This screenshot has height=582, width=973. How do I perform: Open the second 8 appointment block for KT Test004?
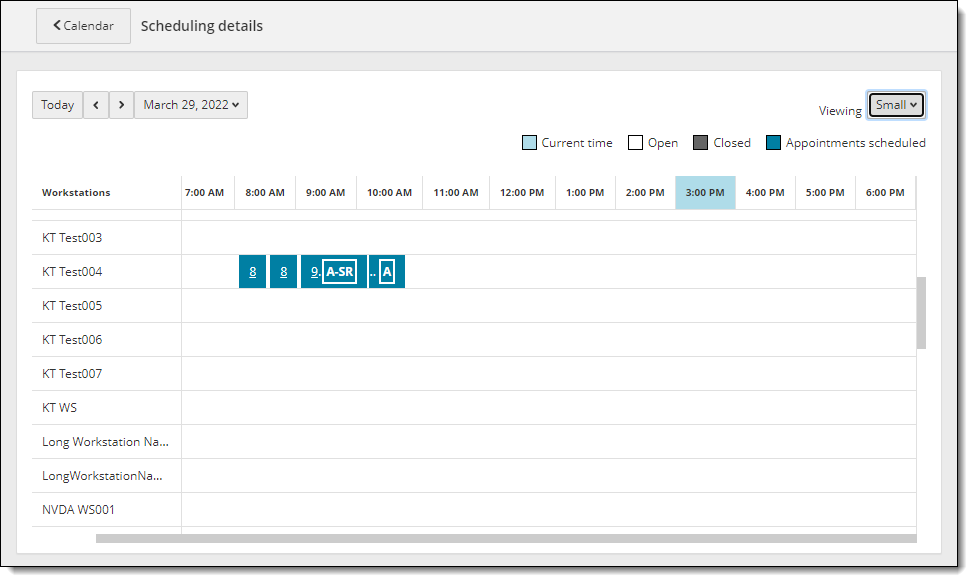click(284, 272)
